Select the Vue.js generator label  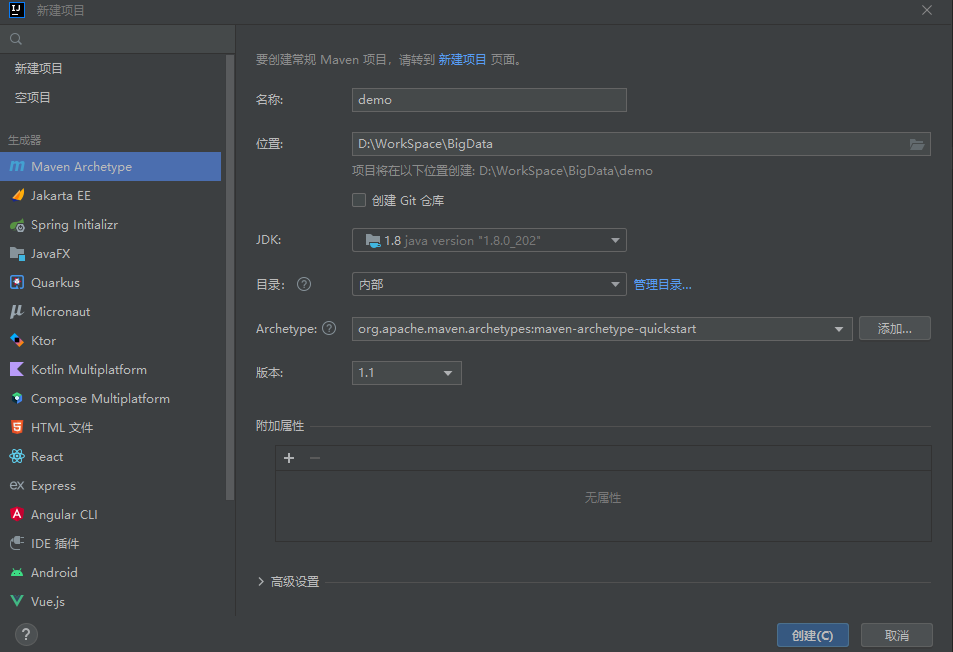48,602
